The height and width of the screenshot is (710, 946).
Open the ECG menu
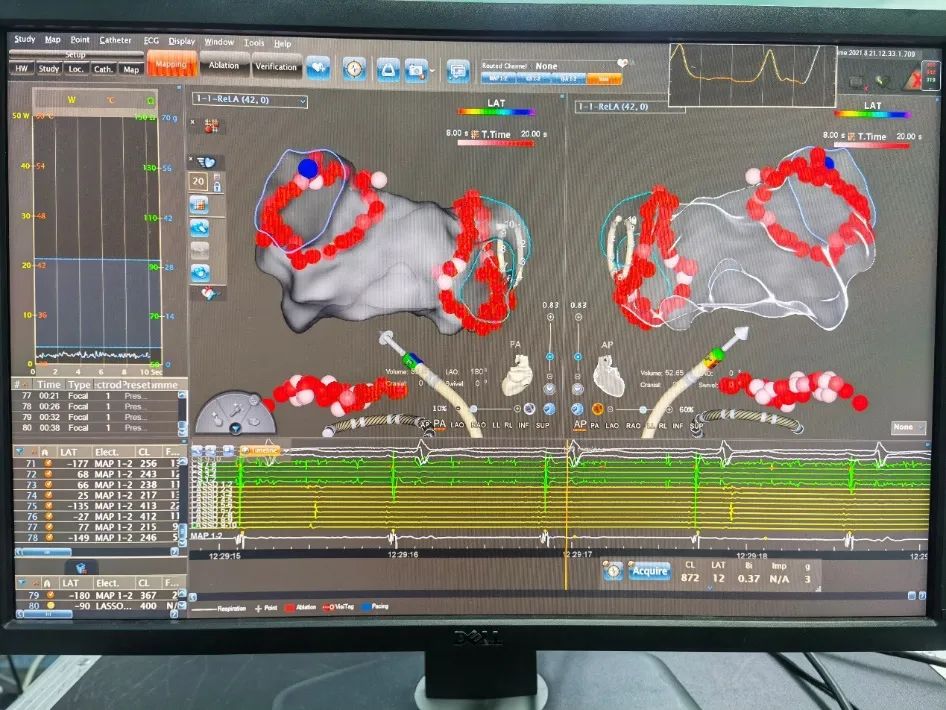point(151,40)
